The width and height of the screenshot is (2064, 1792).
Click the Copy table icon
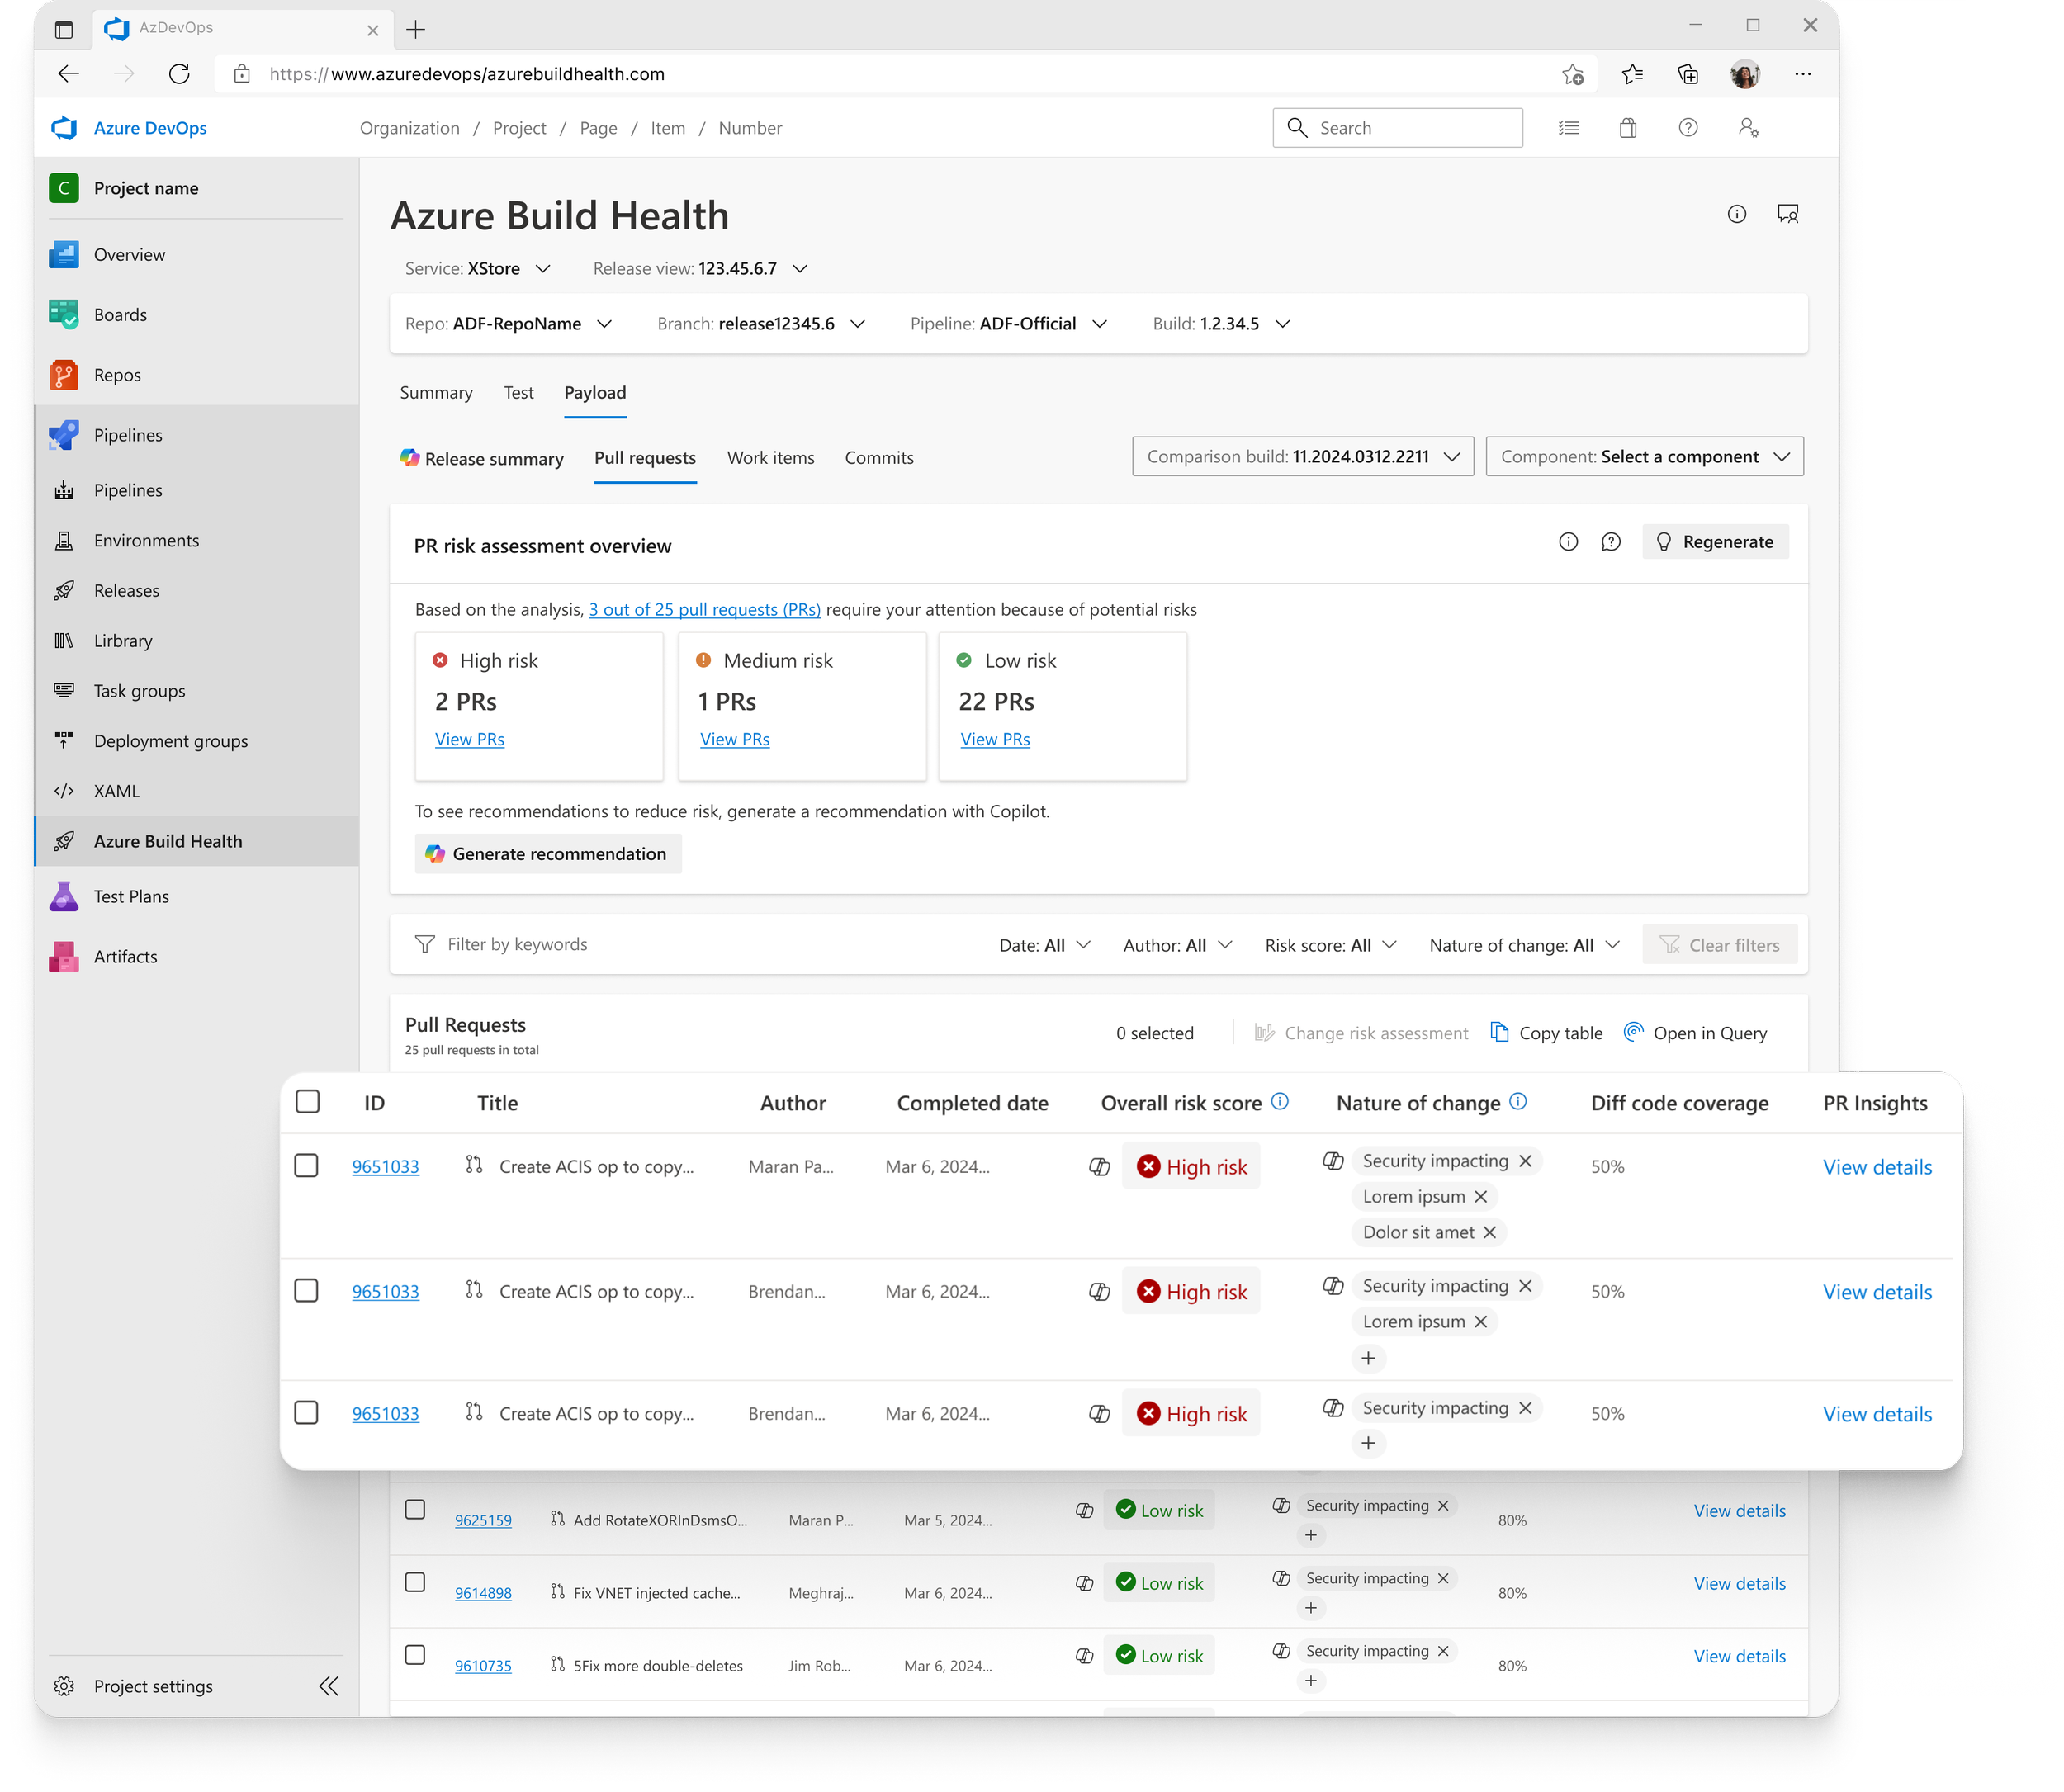[1499, 1032]
